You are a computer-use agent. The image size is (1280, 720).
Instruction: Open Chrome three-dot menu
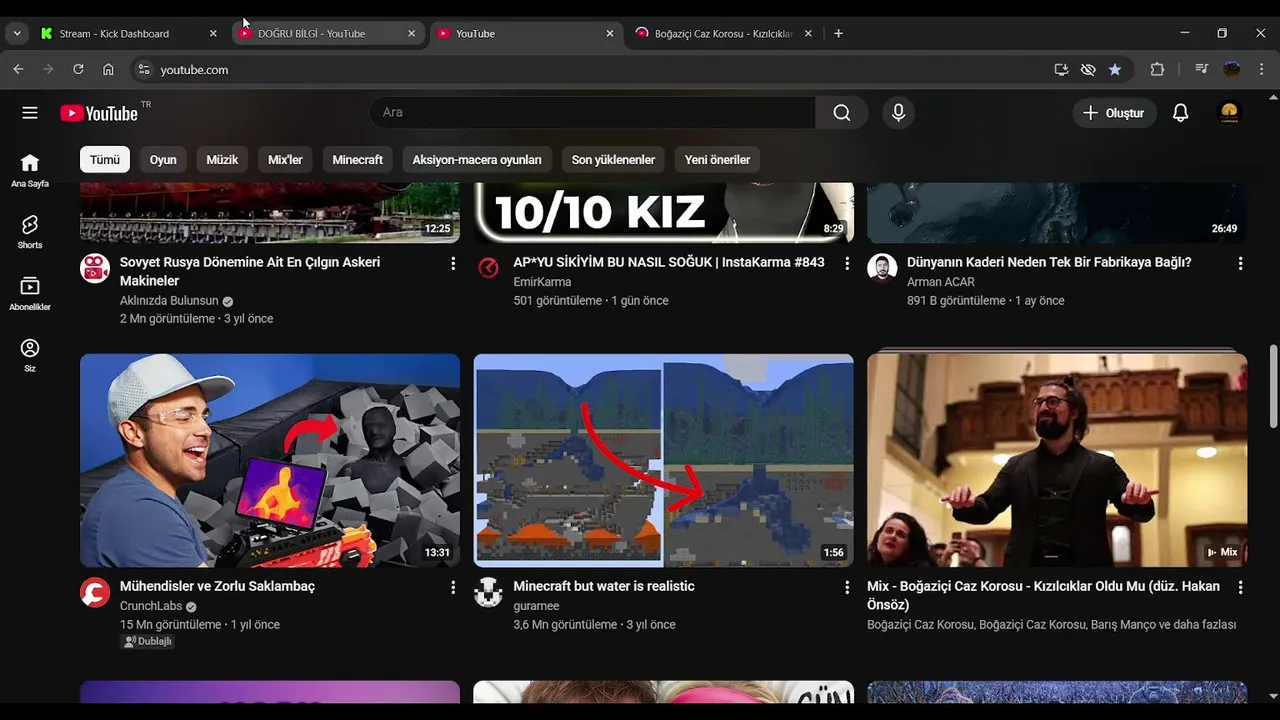click(x=1262, y=69)
